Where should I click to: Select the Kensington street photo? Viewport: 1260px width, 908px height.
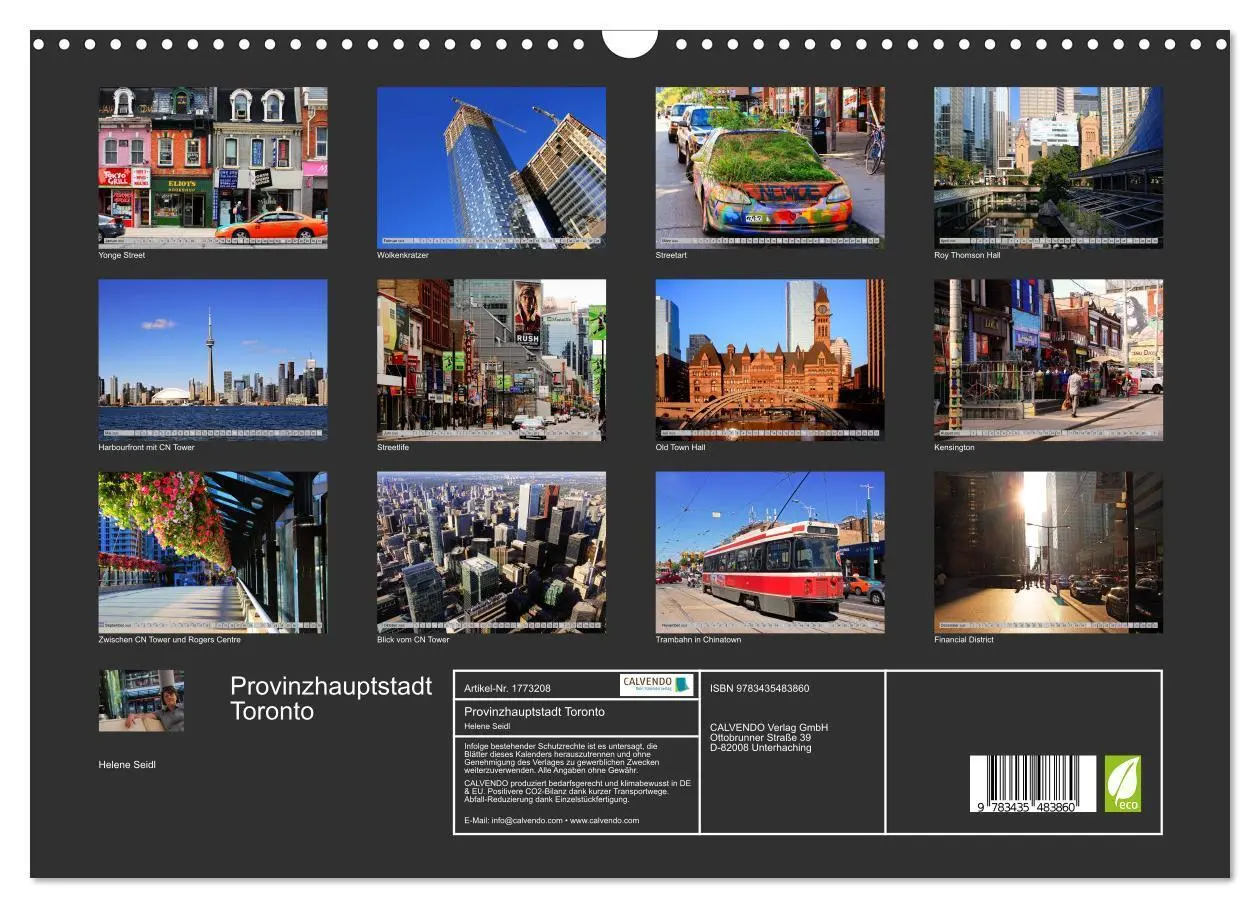click(x=1048, y=360)
